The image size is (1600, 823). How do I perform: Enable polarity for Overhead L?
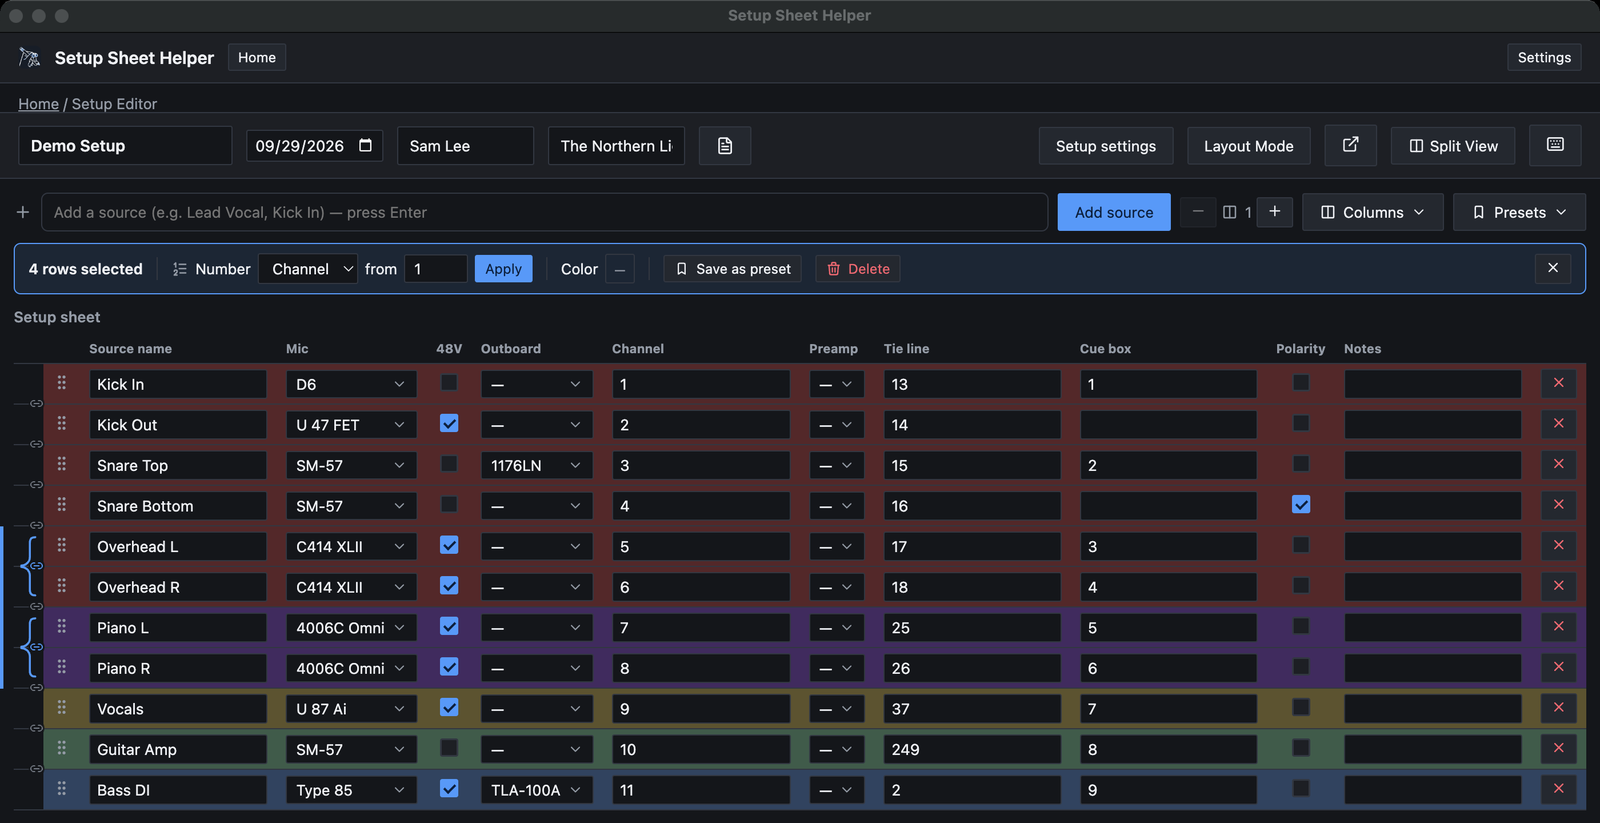(x=1301, y=545)
